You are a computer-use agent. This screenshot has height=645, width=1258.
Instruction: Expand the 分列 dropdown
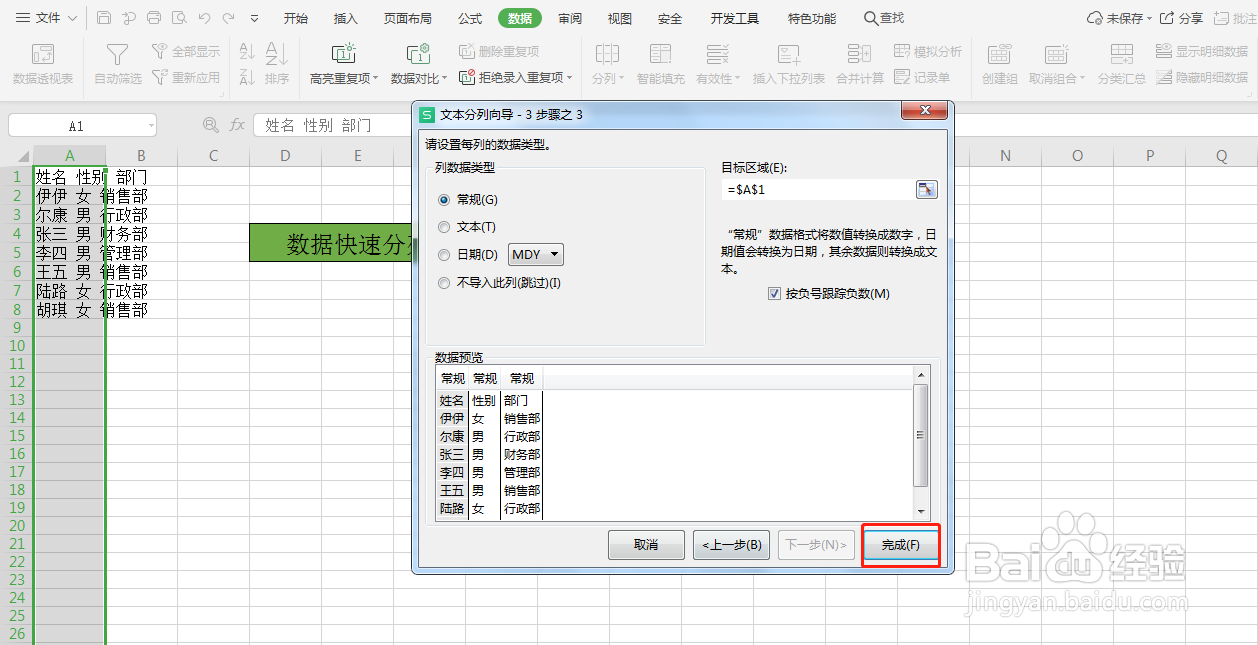click(x=621, y=78)
